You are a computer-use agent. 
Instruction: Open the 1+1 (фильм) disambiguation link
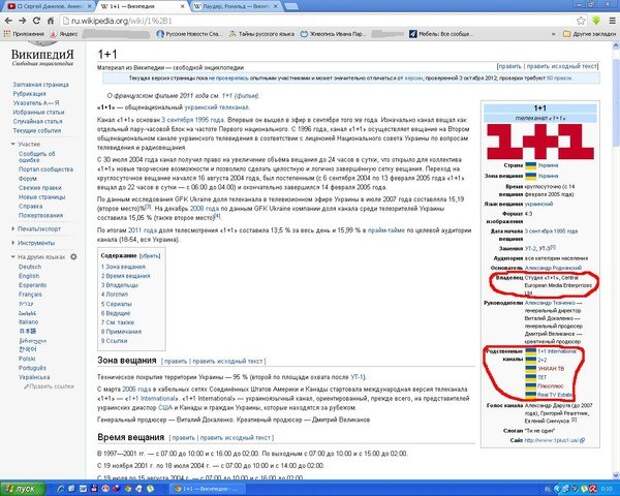(240, 96)
